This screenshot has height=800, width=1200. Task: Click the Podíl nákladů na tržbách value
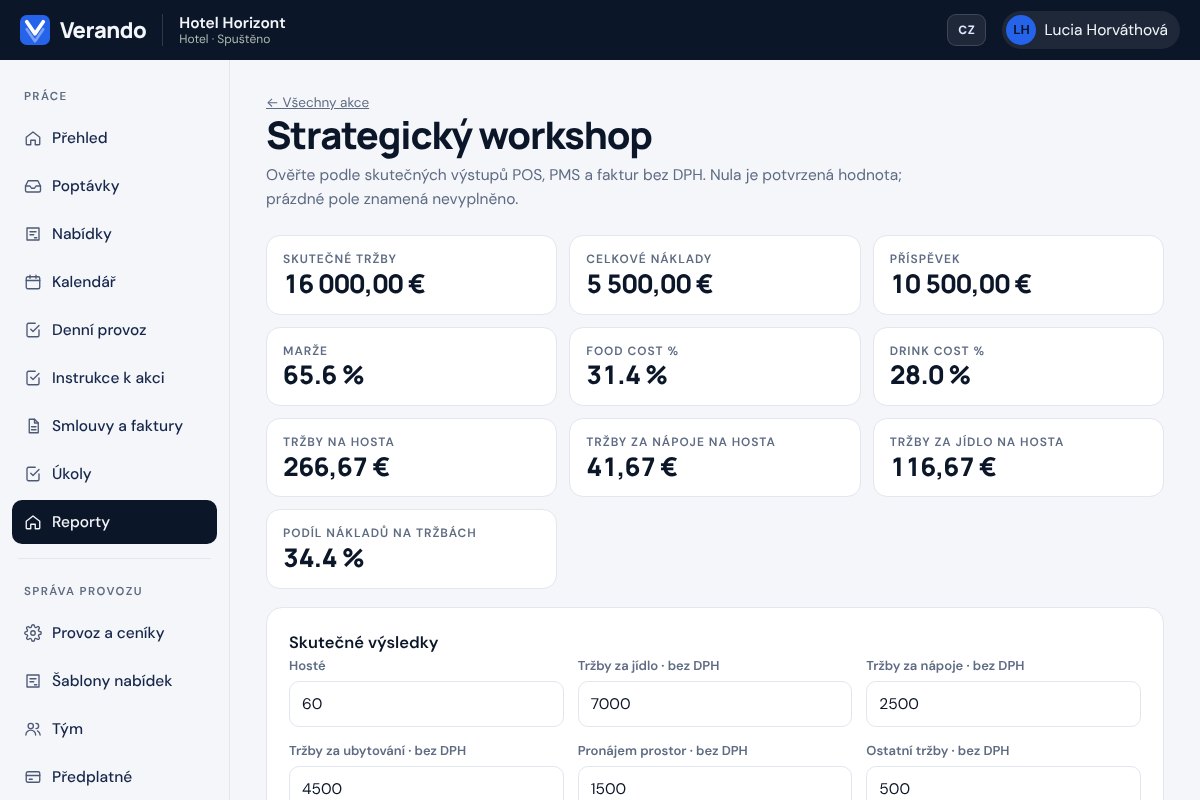pyautogui.click(x=324, y=559)
